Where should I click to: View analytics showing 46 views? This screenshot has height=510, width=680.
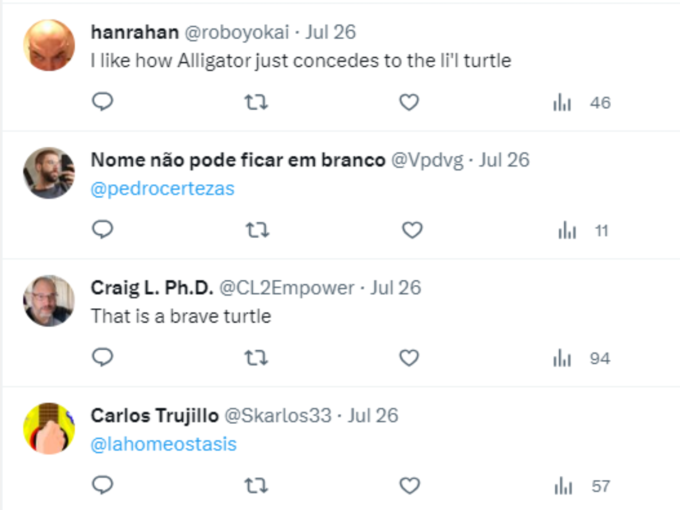(582, 103)
